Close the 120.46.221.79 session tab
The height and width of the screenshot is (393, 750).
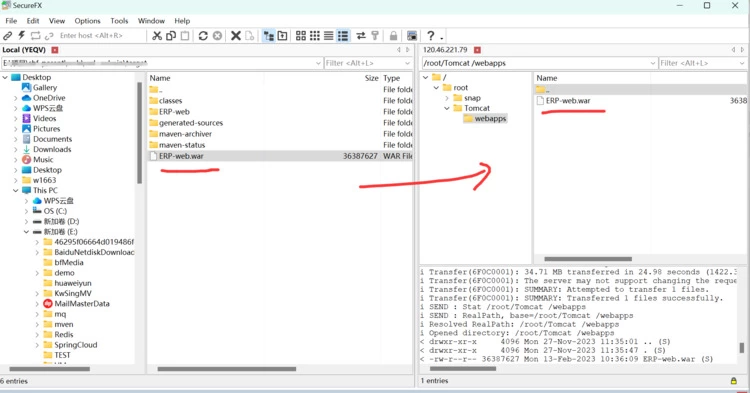(477, 50)
